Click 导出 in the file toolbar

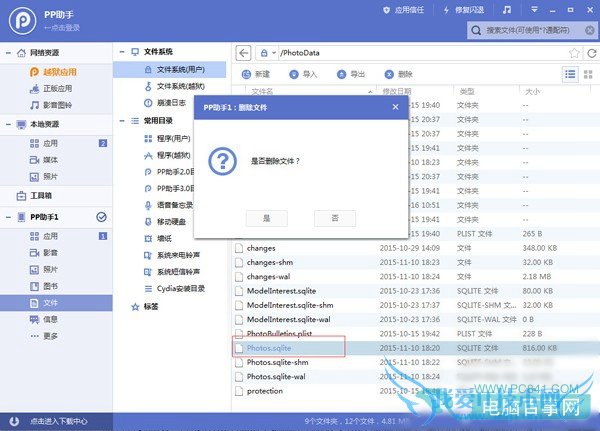(351, 74)
